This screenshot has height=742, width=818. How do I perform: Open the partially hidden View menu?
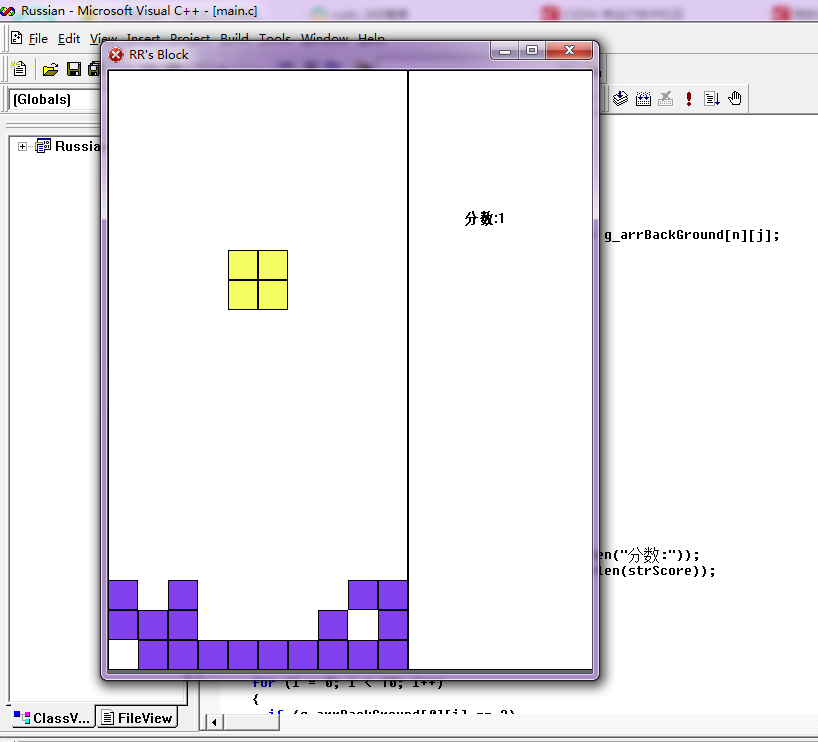(x=103, y=39)
